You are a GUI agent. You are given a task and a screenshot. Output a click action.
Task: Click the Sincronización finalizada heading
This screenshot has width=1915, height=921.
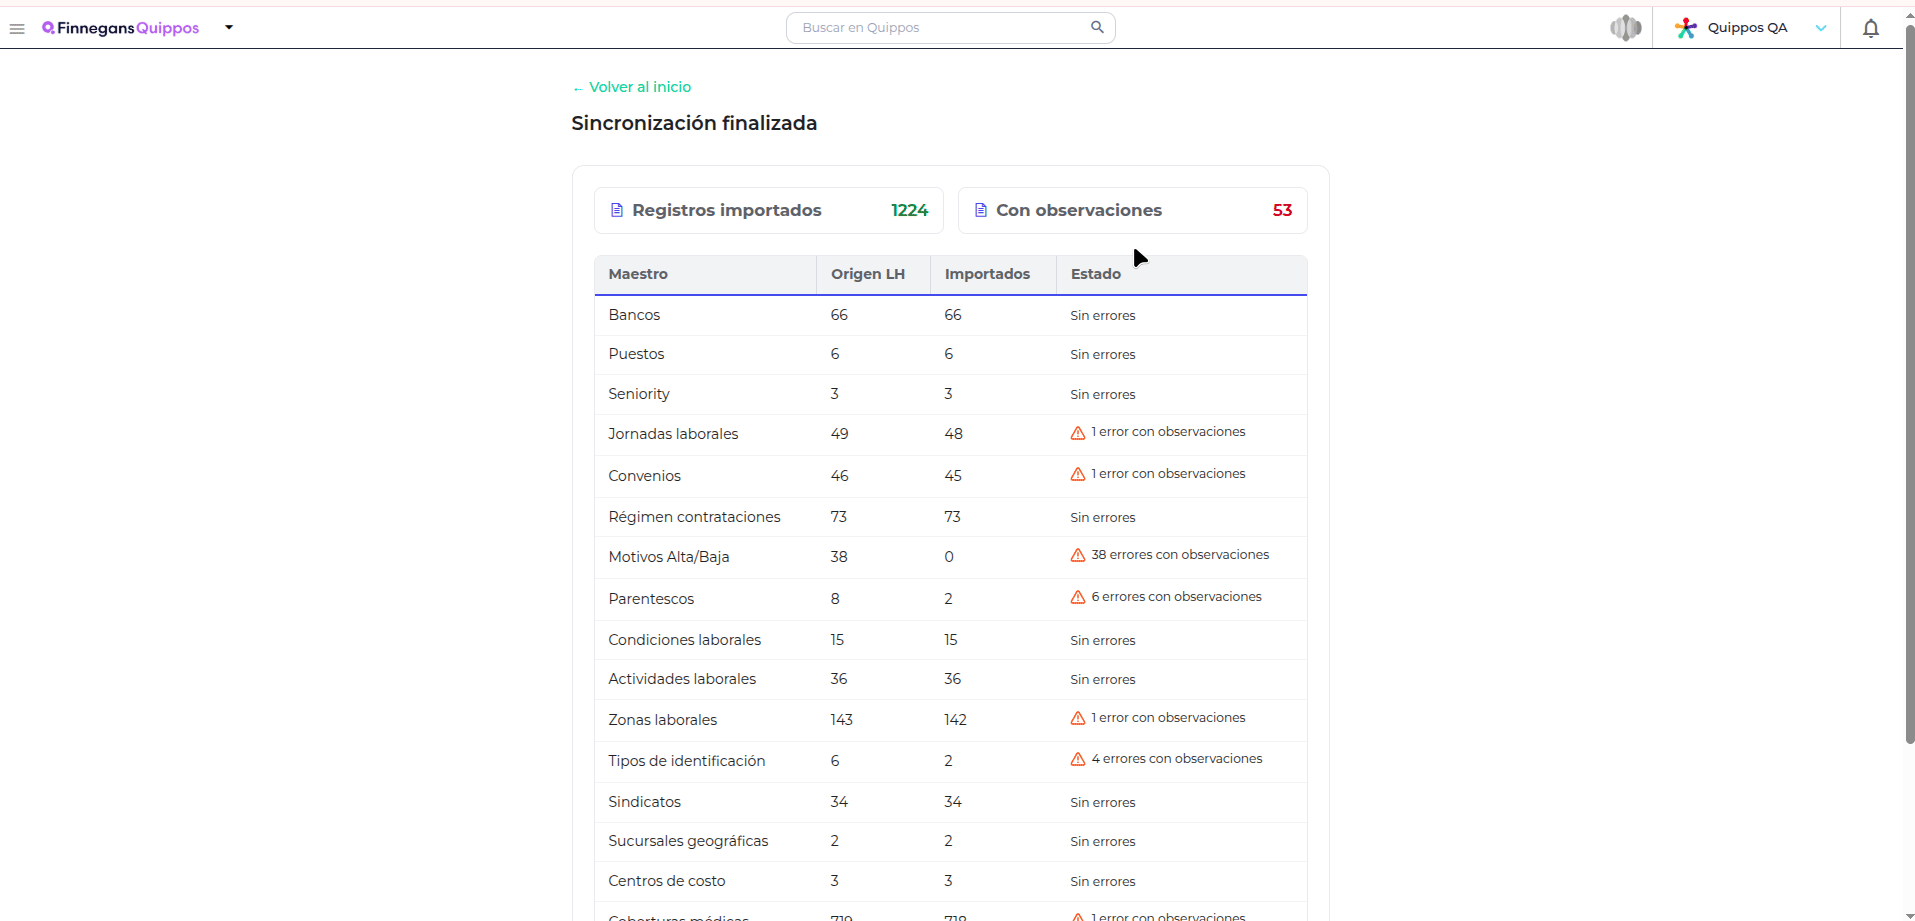point(694,123)
